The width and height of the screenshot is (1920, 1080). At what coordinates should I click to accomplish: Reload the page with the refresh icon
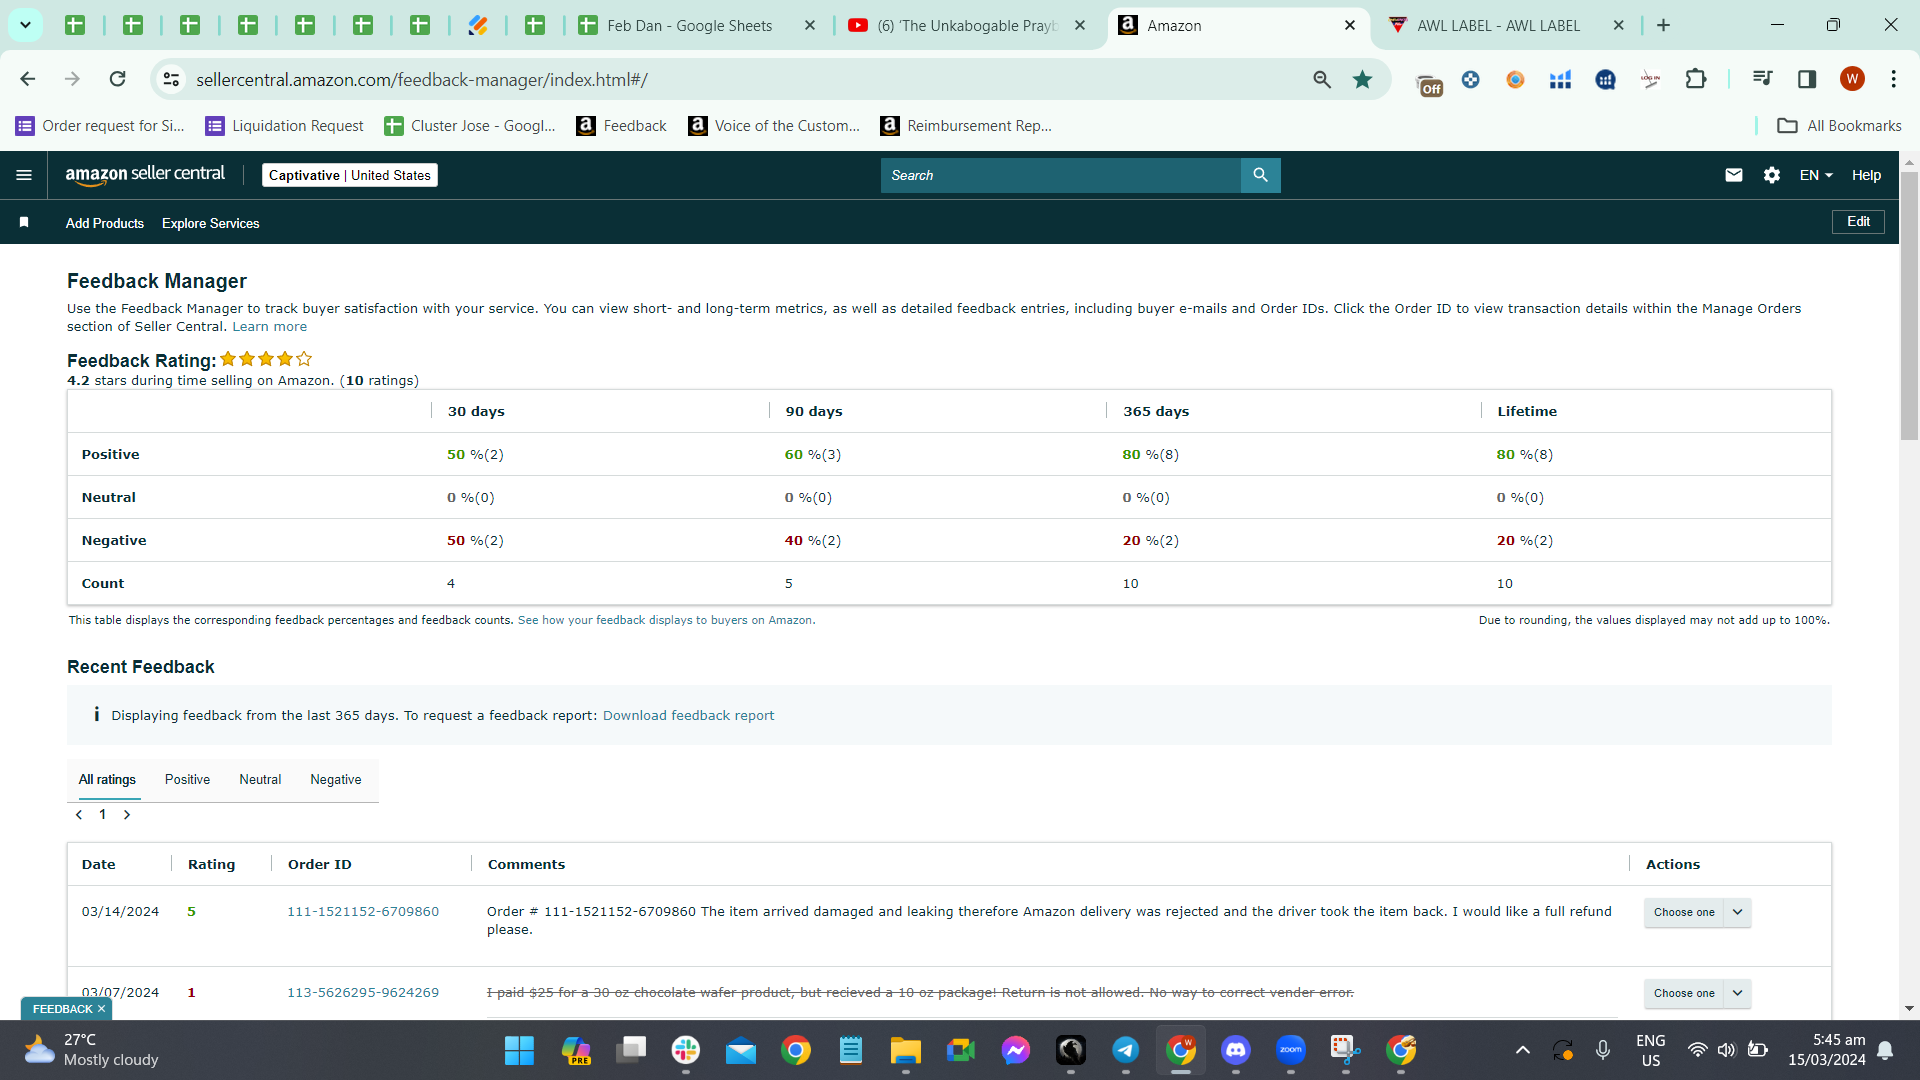pos(118,79)
